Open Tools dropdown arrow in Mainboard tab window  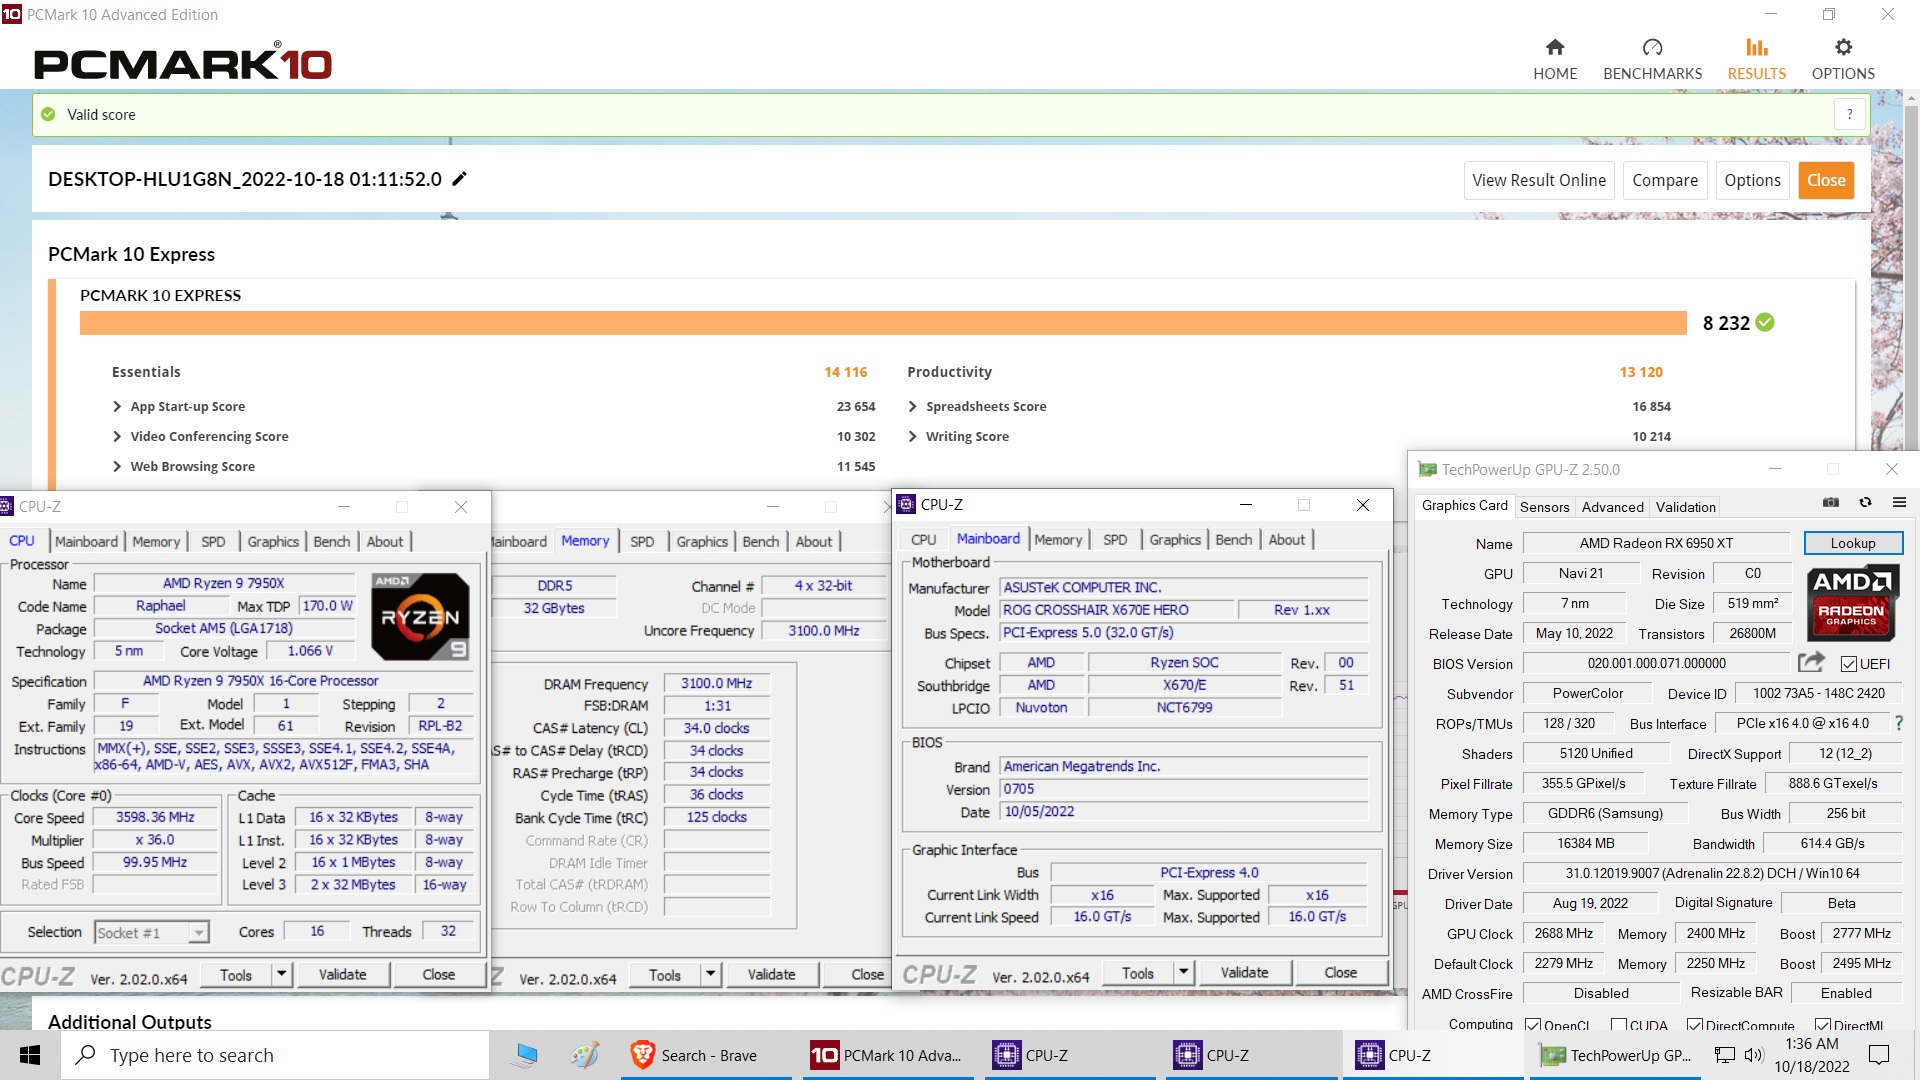[1183, 972]
